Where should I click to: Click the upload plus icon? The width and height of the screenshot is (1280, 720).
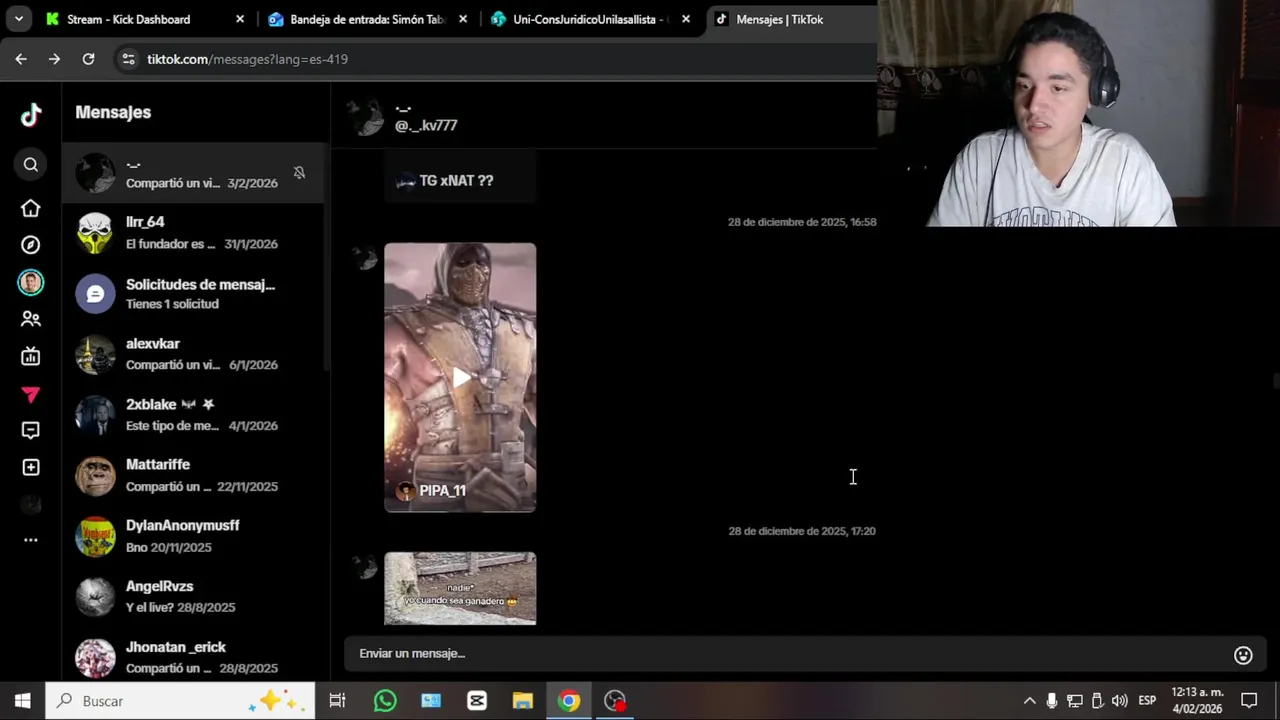(x=31, y=467)
